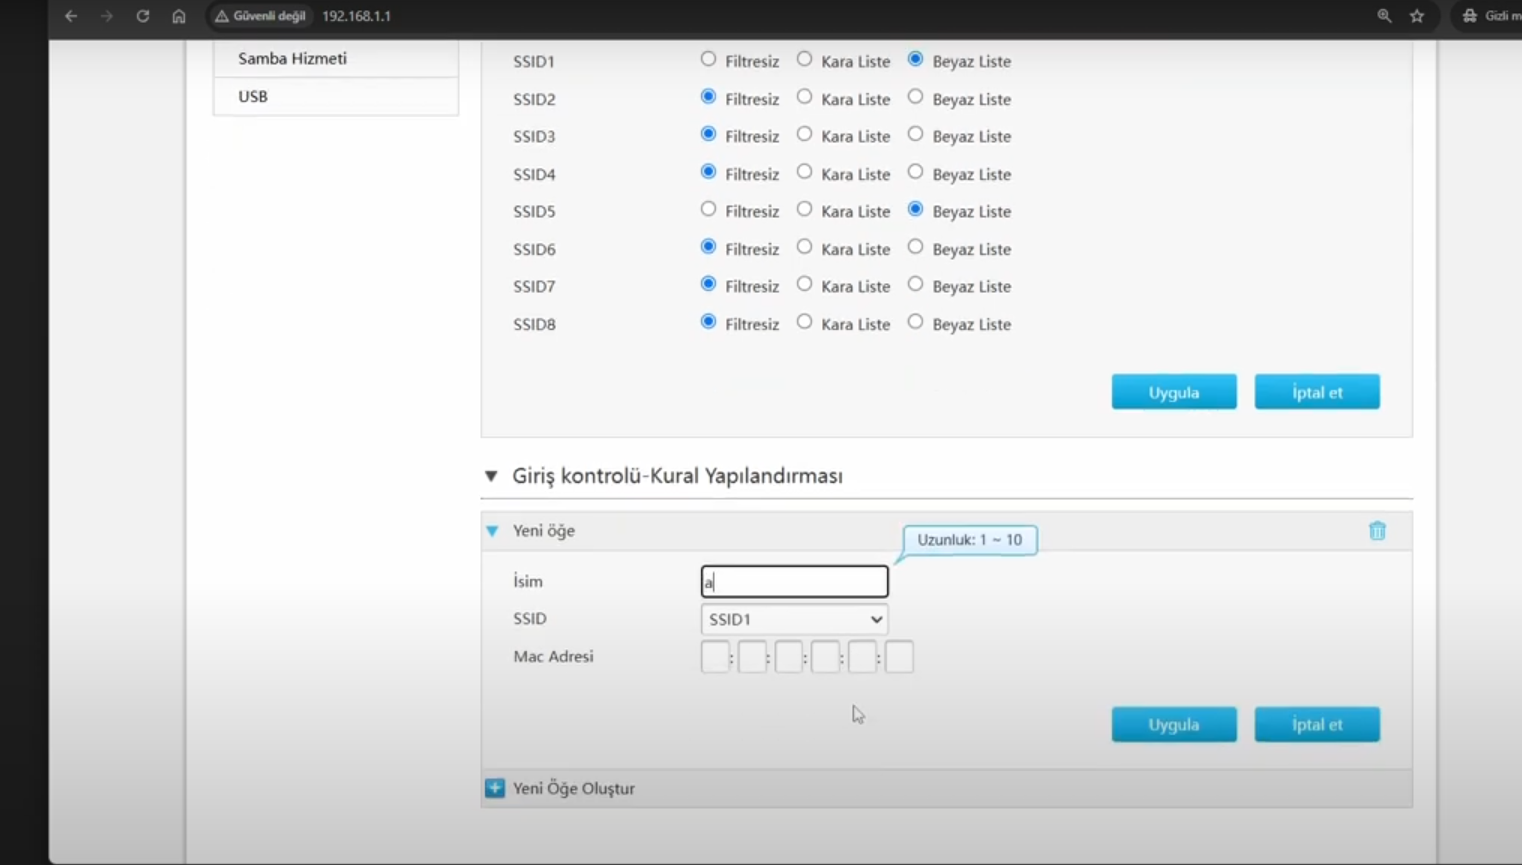Click the İsim text field
Image resolution: width=1522 pixels, height=865 pixels.
(x=794, y=581)
